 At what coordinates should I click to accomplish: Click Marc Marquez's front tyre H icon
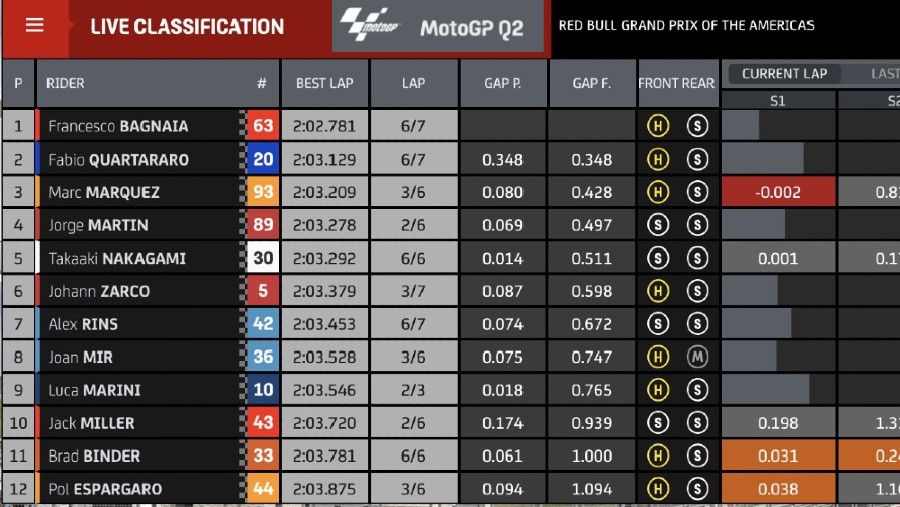[658, 192]
